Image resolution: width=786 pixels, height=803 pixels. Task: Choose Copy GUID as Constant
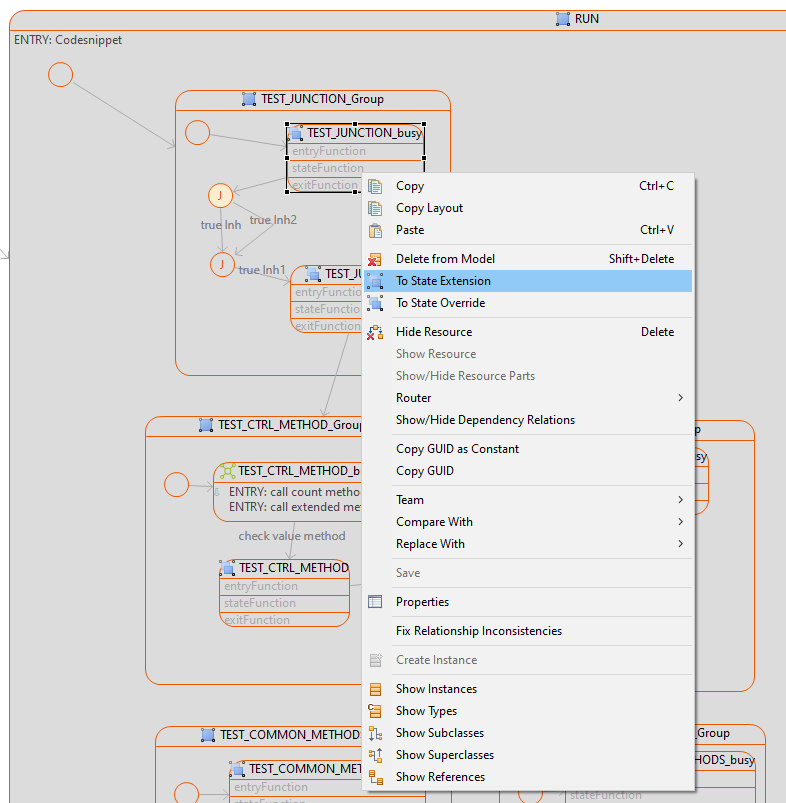(457, 449)
